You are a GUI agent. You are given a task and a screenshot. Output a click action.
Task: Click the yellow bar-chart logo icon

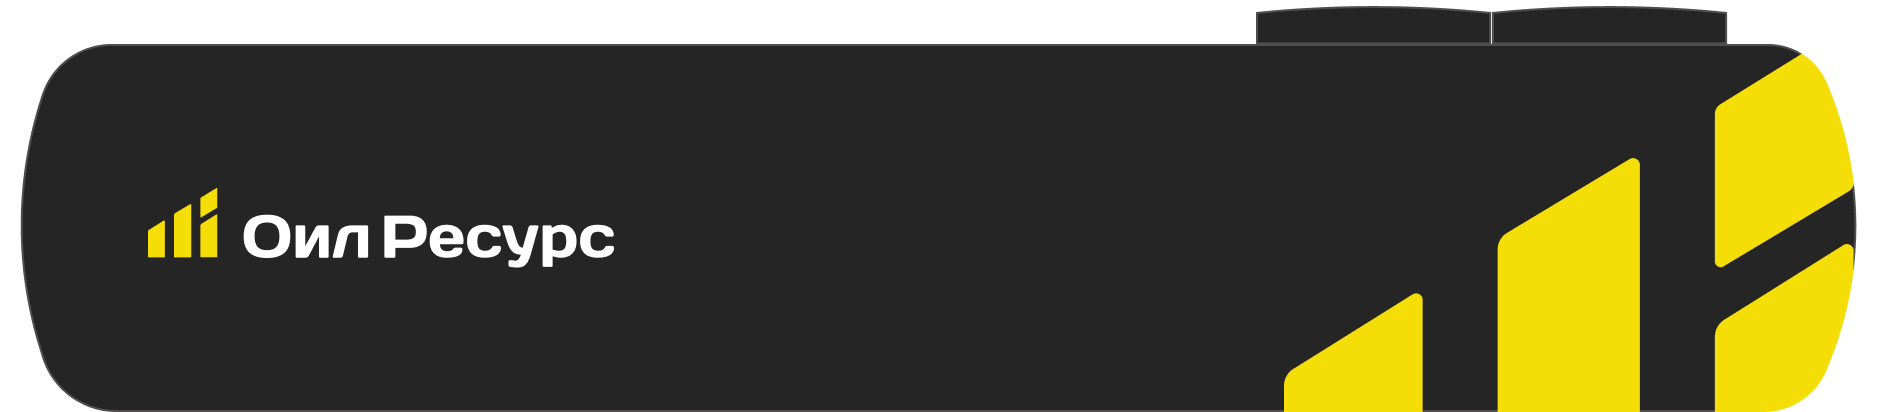[x=183, y=223]
